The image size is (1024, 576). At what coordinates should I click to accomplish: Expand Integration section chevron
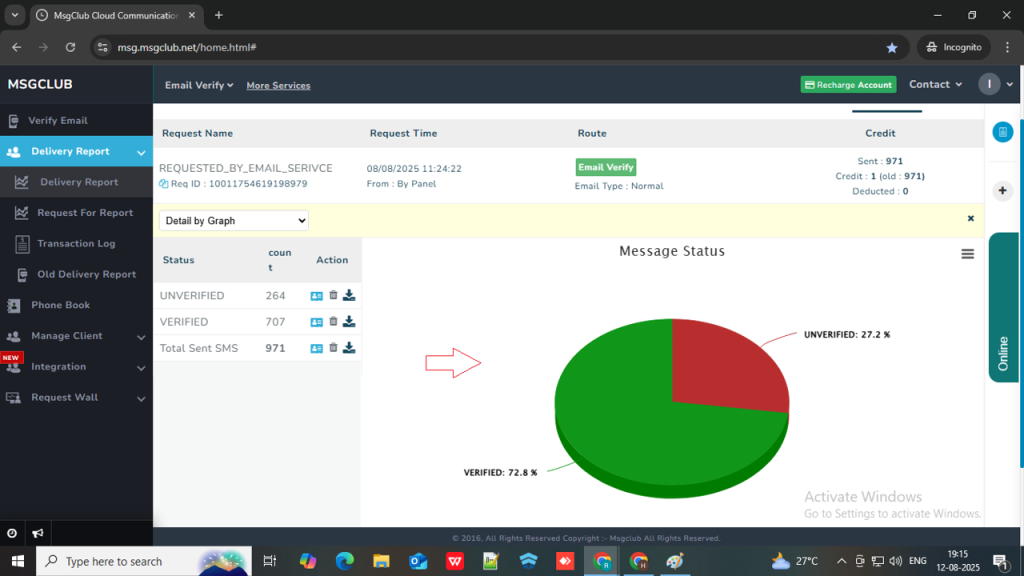tap(141, 368)
